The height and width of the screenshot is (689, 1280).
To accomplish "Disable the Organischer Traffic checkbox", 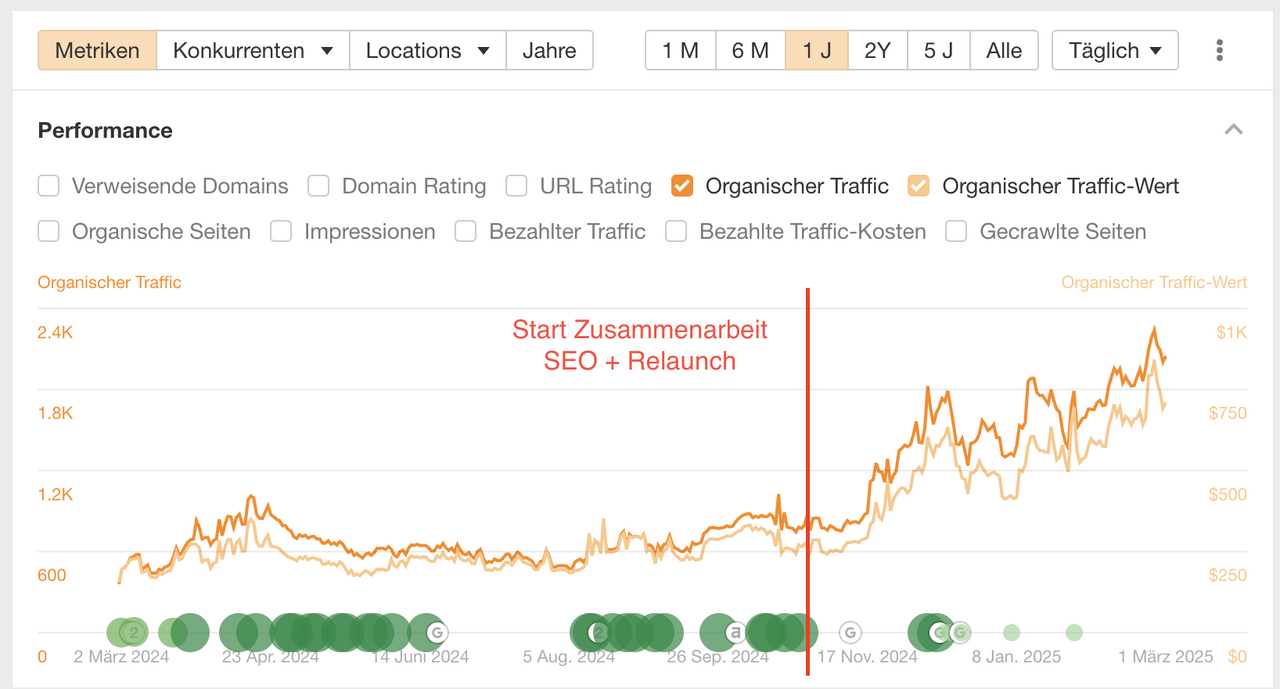I will point(683,186).
